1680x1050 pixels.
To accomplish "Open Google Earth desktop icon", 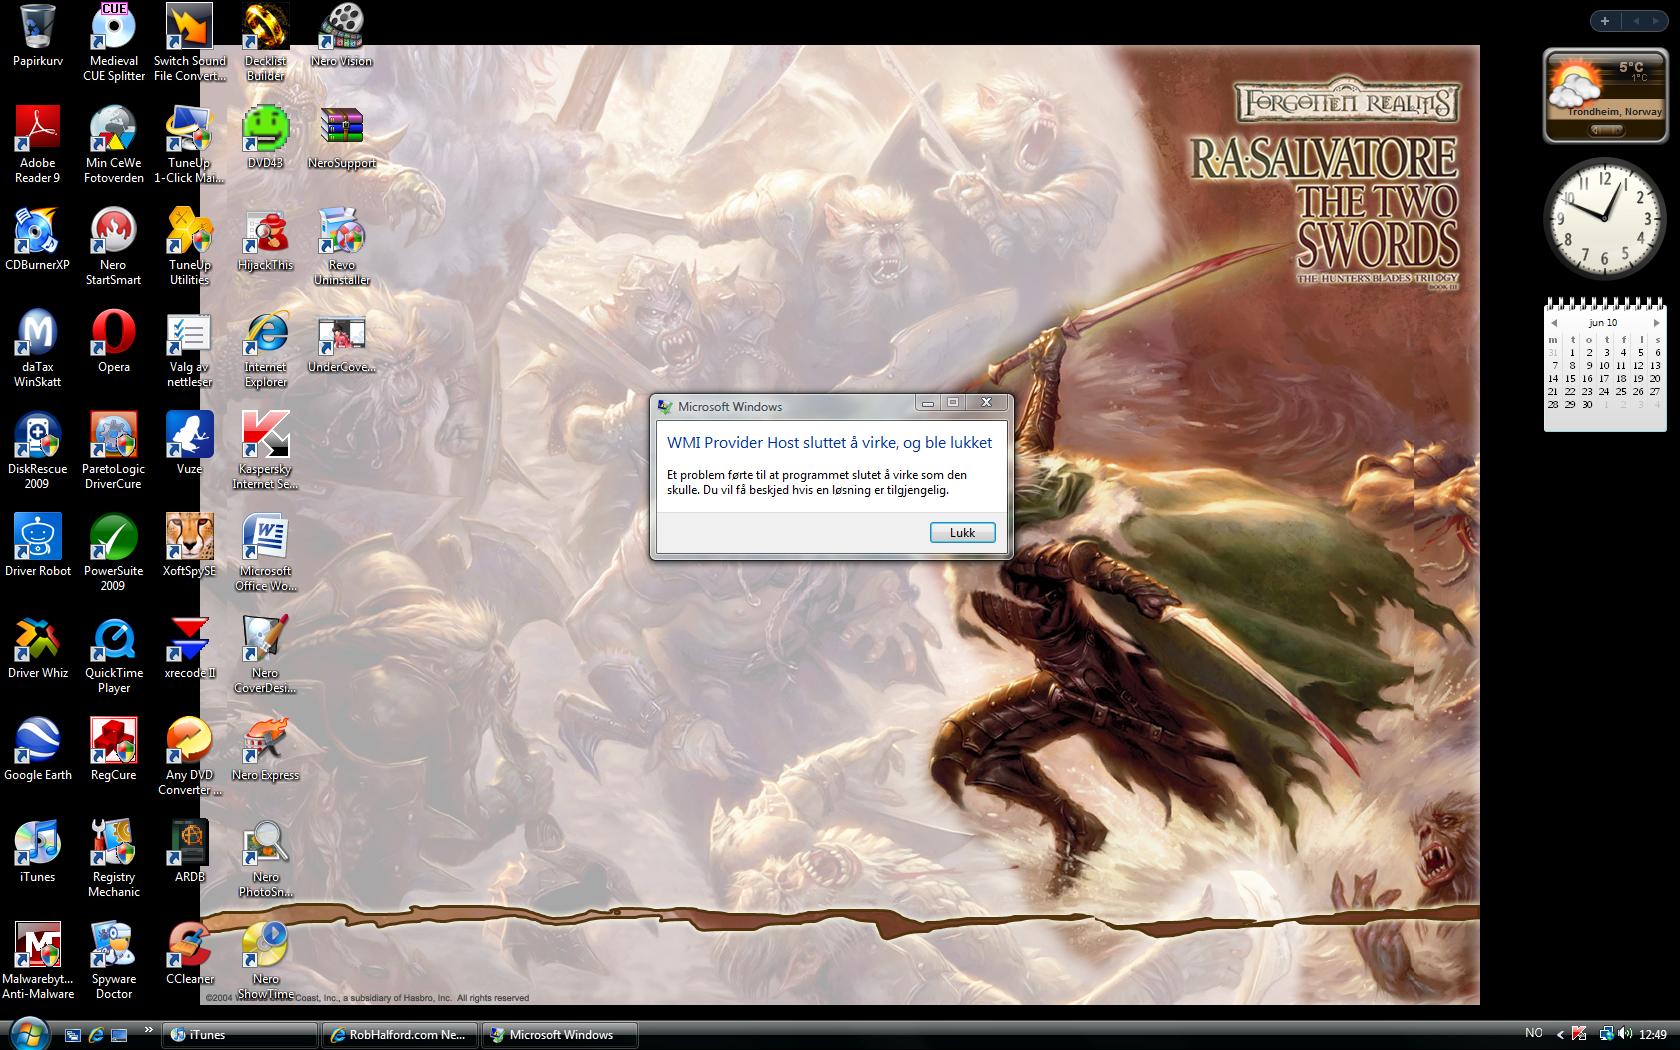I will [x=38, y=750].
